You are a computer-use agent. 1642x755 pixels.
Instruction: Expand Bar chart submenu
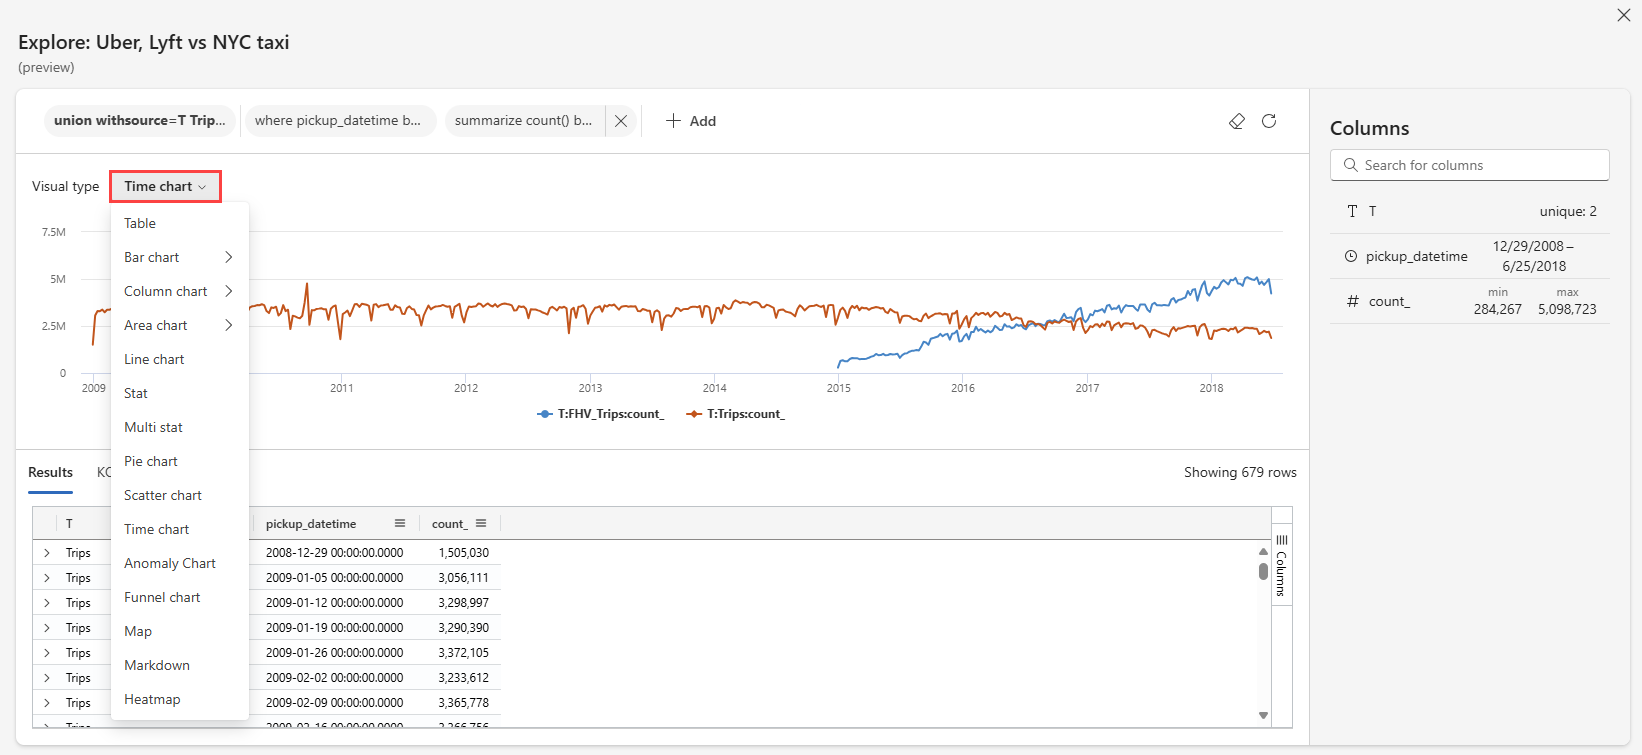point(228,257)
